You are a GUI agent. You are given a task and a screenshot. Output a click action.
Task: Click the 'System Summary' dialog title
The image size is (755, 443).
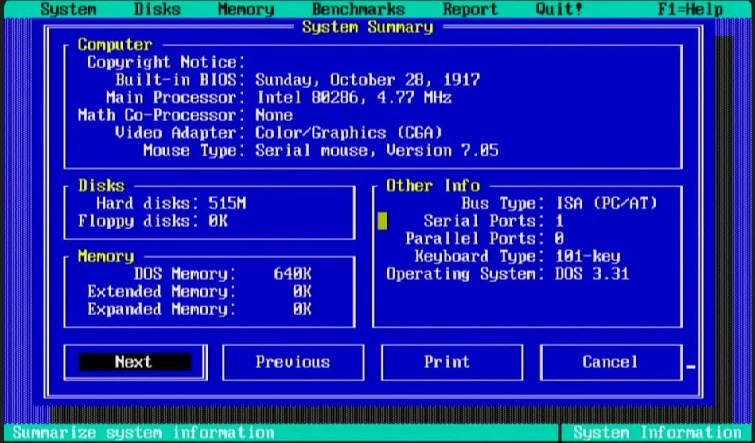pyautogui.click(x=368, y=27)
